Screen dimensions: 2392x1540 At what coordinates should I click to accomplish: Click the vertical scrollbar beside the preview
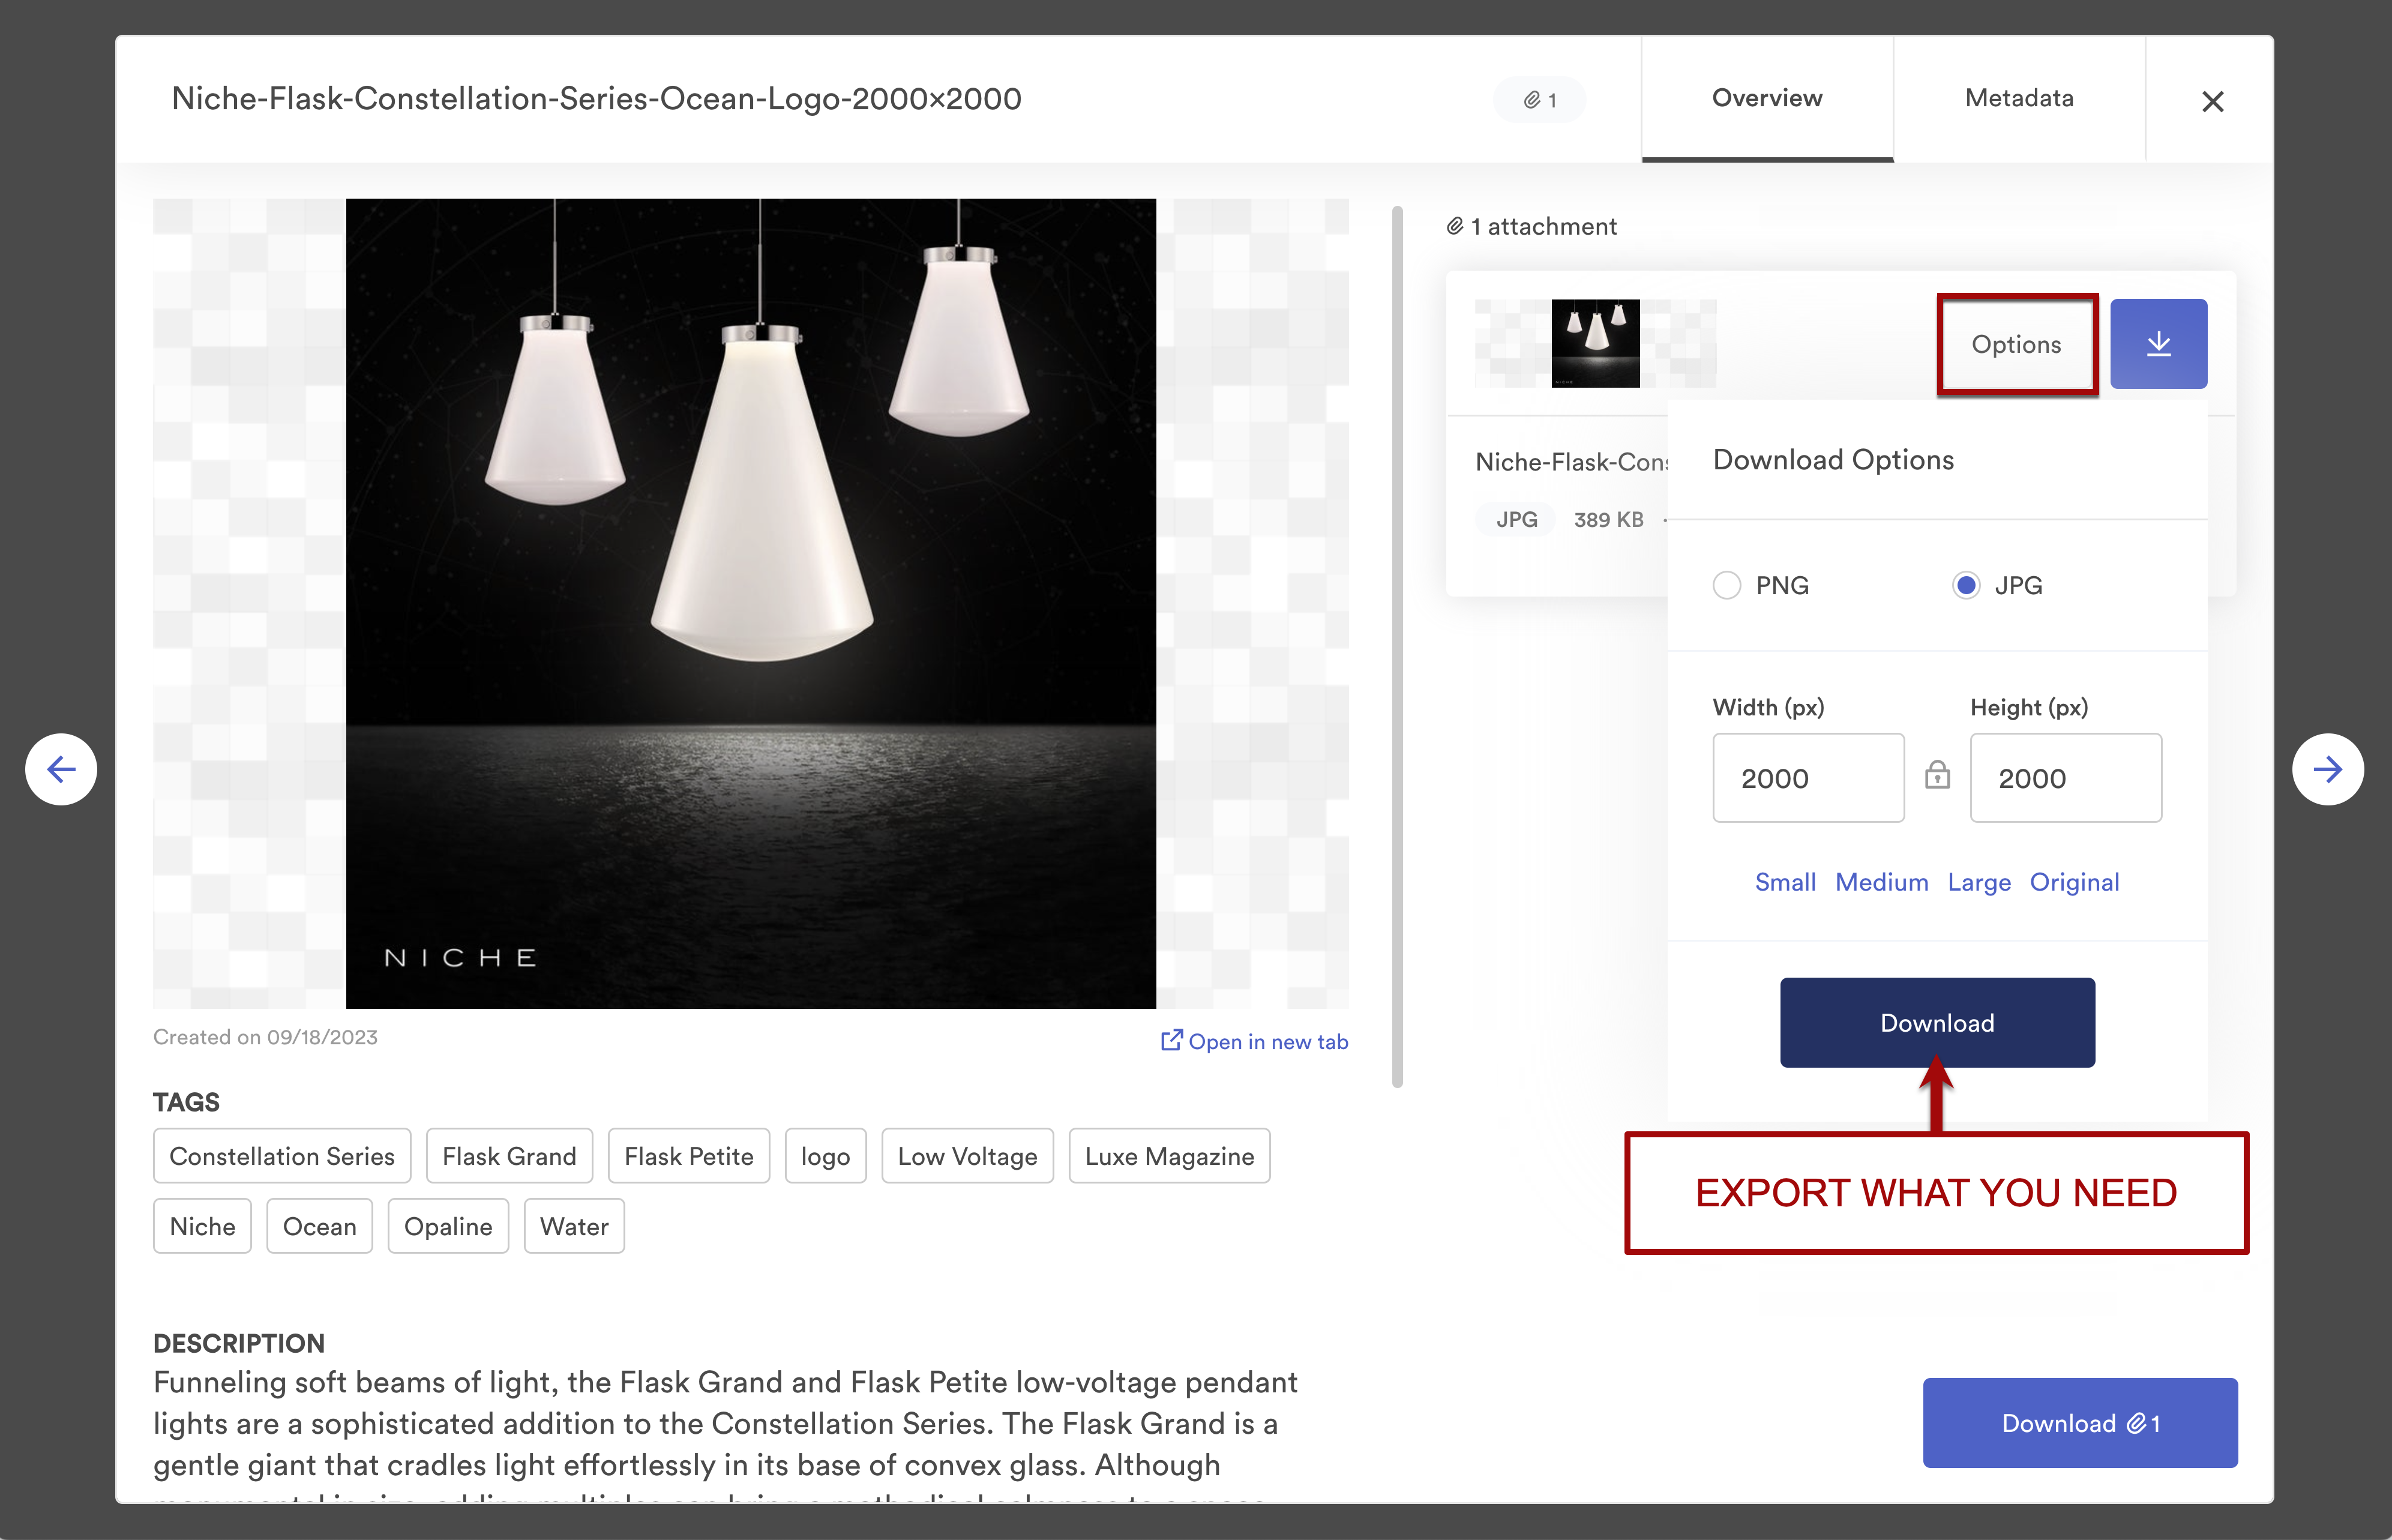coord(1397,646)
